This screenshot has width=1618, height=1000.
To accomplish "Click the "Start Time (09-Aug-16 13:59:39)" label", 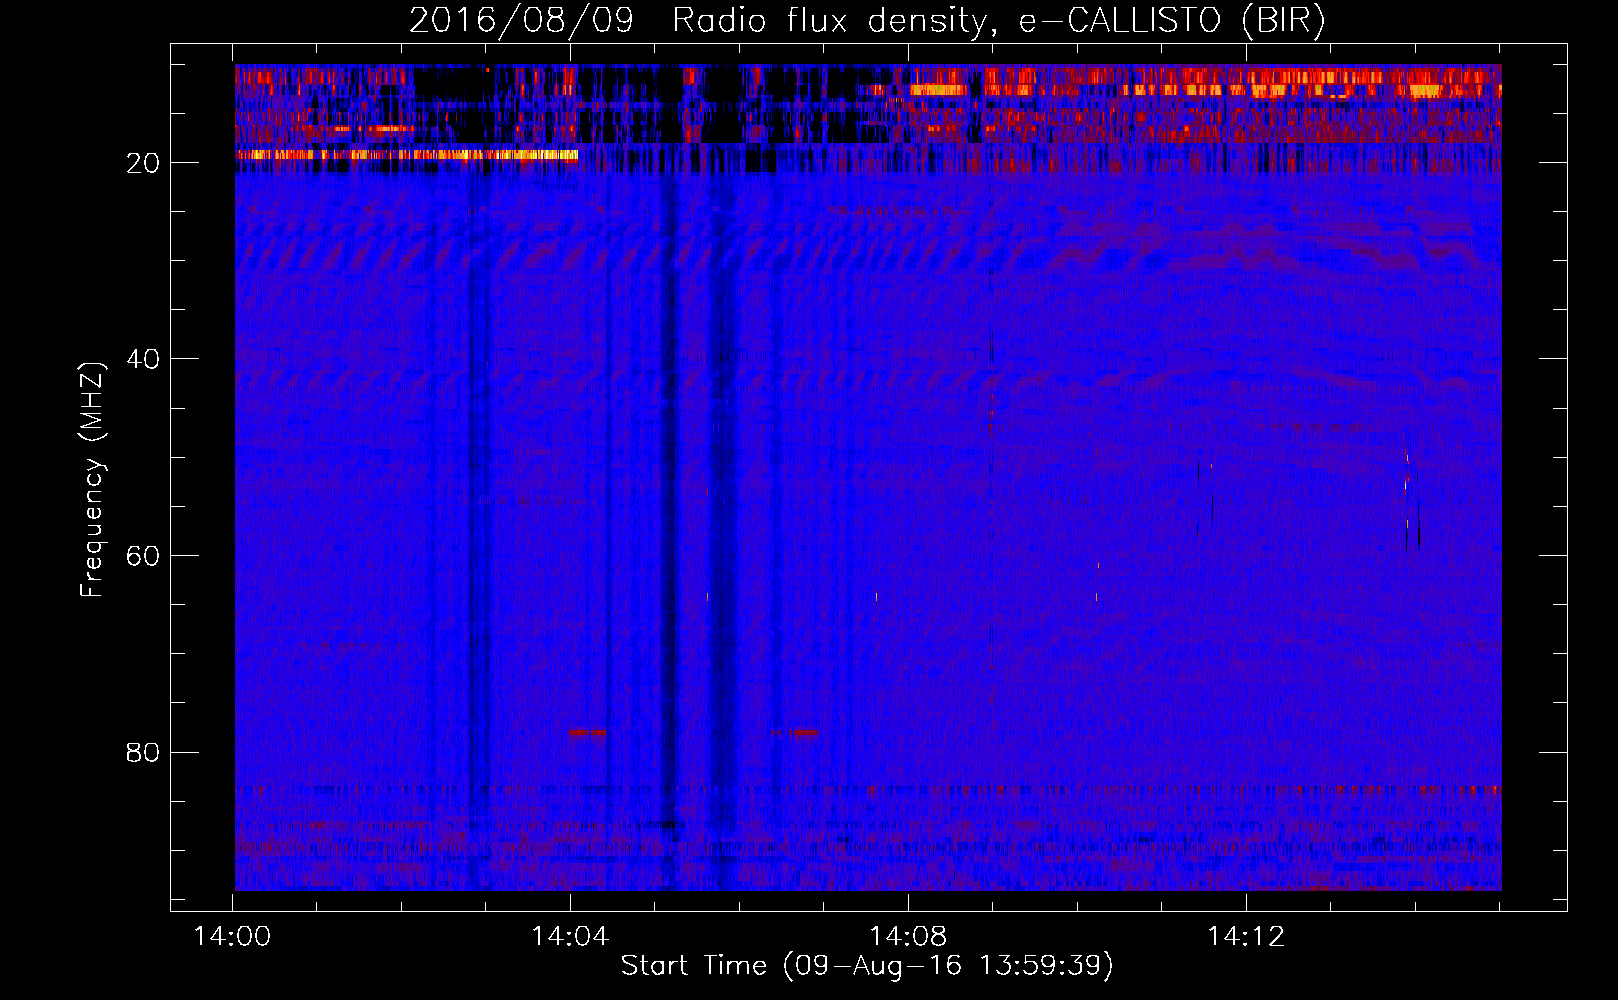I will click(867, 966).
